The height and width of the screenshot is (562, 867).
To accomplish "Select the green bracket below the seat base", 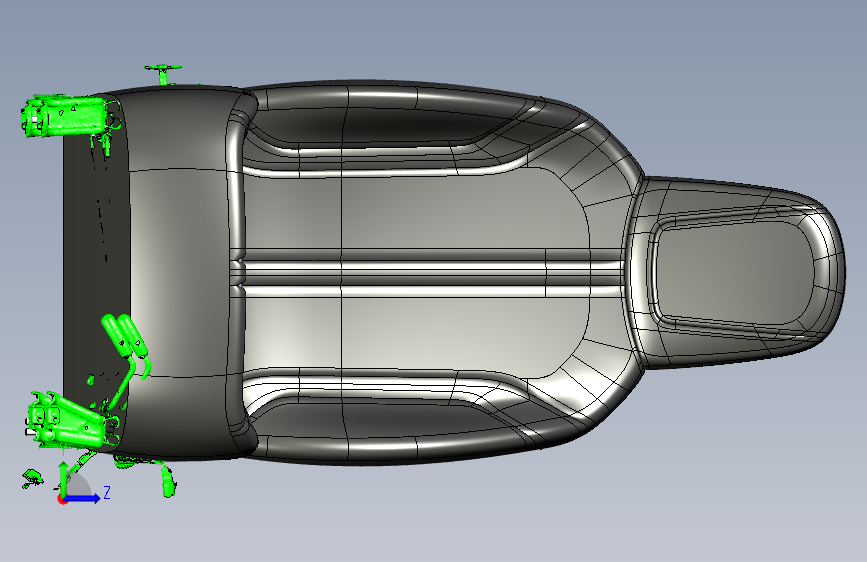I will click(x=169, y=480).
